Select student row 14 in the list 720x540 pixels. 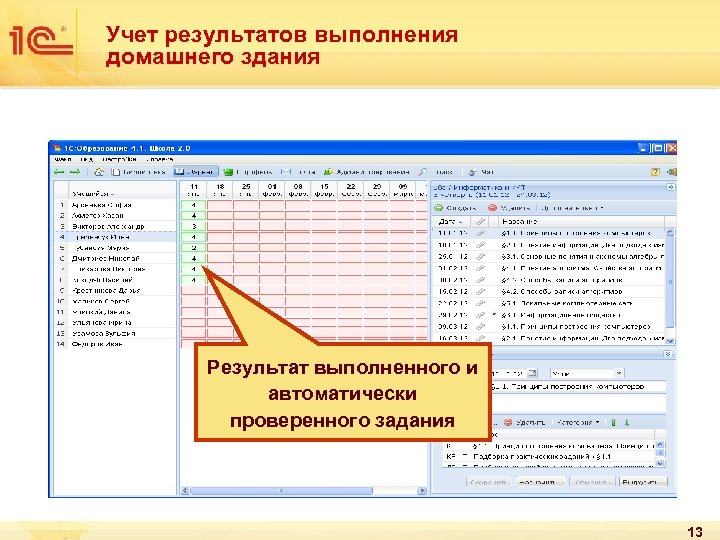tap(115, 344)
